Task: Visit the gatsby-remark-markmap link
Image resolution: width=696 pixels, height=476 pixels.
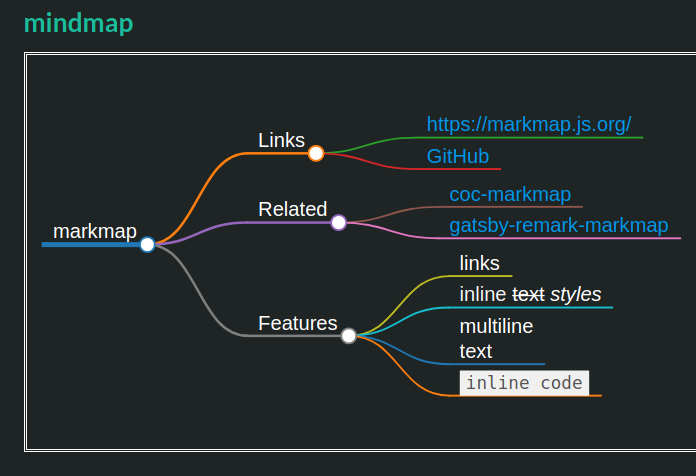Action: [558, 225]
